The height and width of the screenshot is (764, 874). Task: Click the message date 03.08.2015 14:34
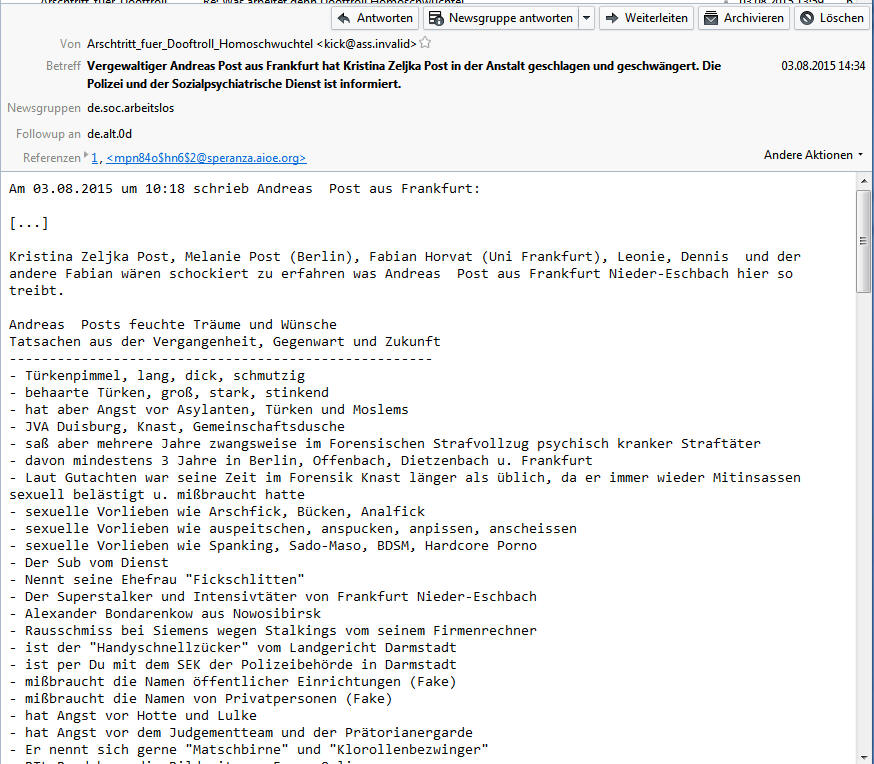point(823,66)
